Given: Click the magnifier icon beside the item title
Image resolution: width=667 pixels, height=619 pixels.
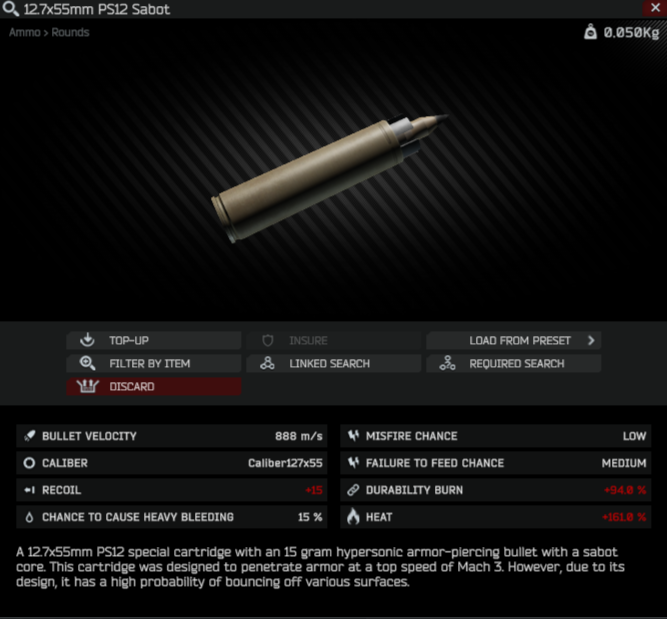Looking at the screenshot, I should 10,9.
